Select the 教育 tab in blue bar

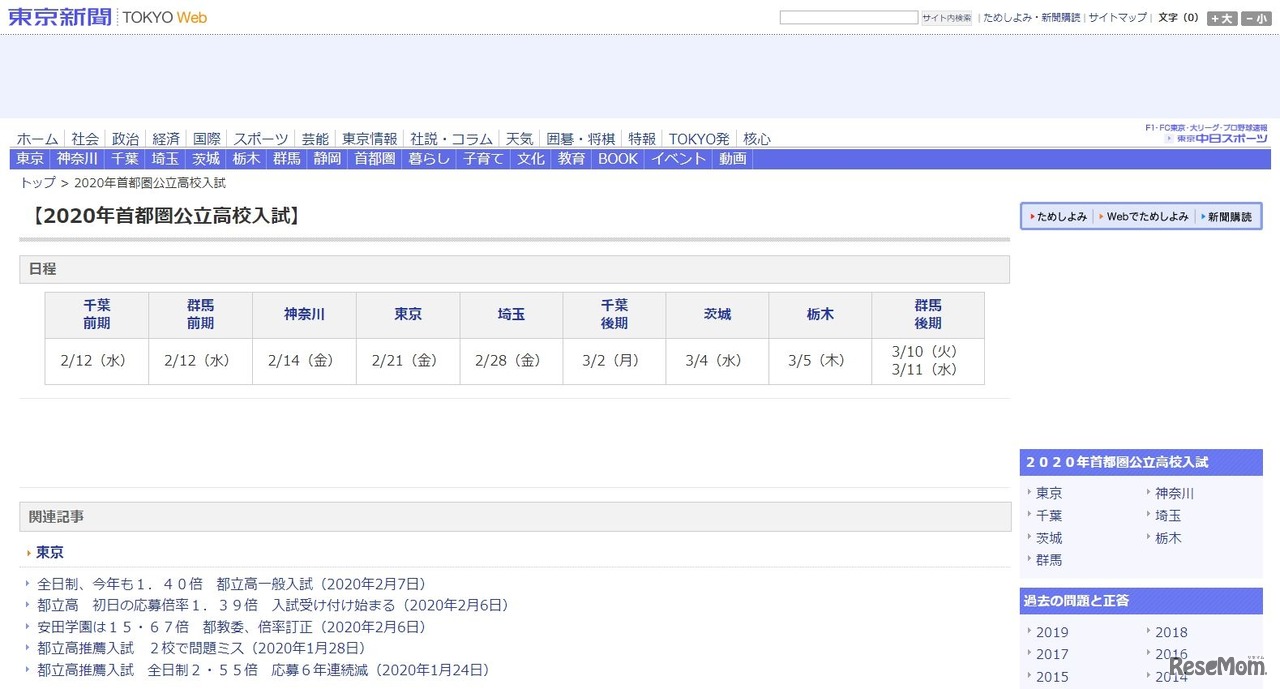[x=571, y=159]
